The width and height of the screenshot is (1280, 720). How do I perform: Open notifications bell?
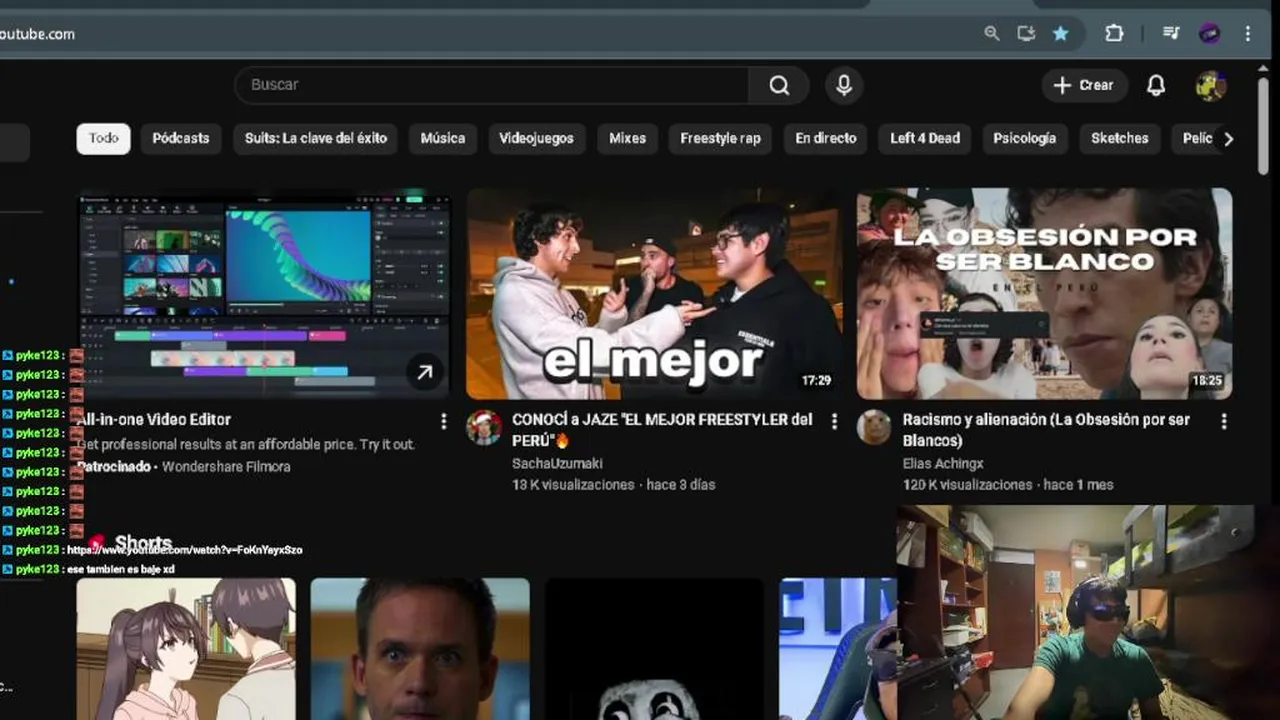click(1156, 85)
